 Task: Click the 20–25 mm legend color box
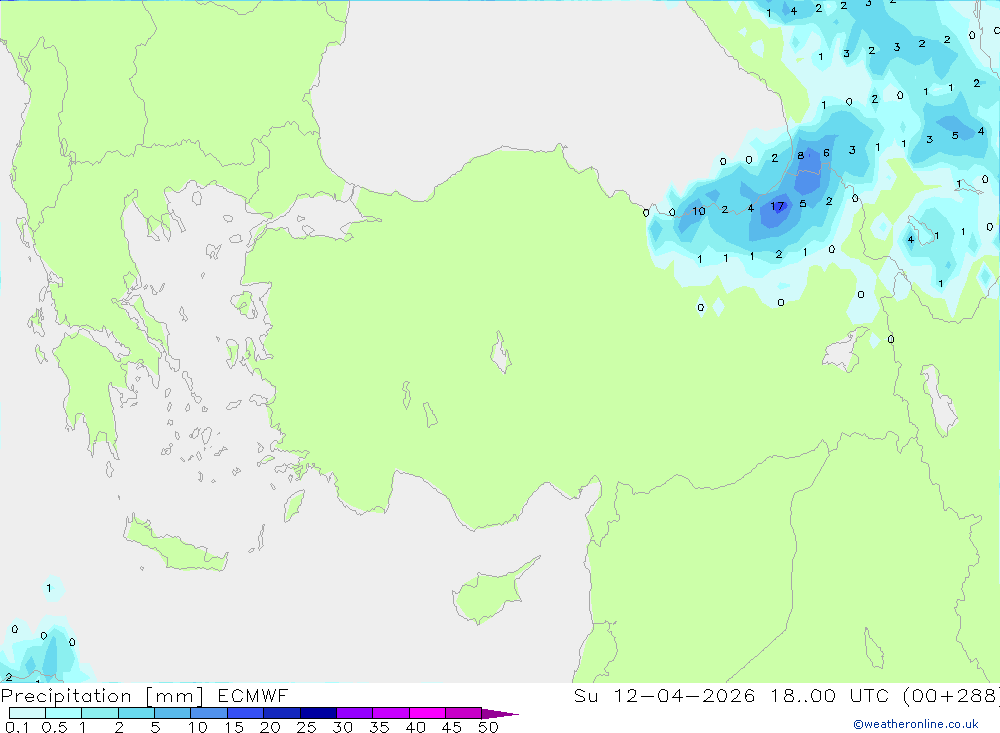tap(282, 713)
